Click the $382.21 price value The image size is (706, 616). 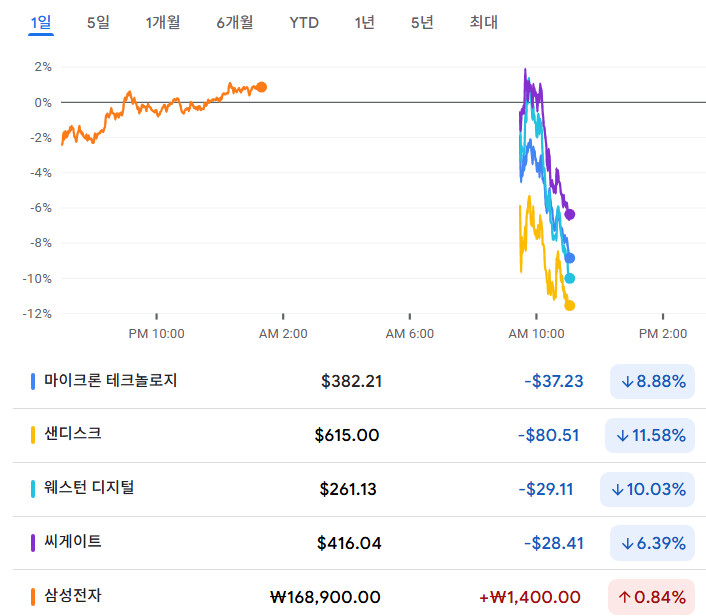coord(351,381)
